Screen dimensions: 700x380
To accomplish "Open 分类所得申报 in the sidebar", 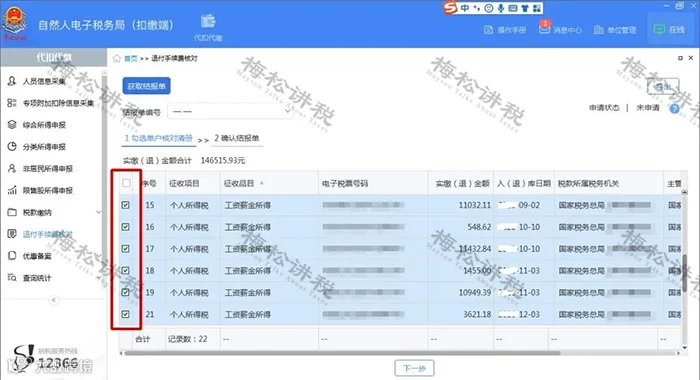I will click(44, 147).
